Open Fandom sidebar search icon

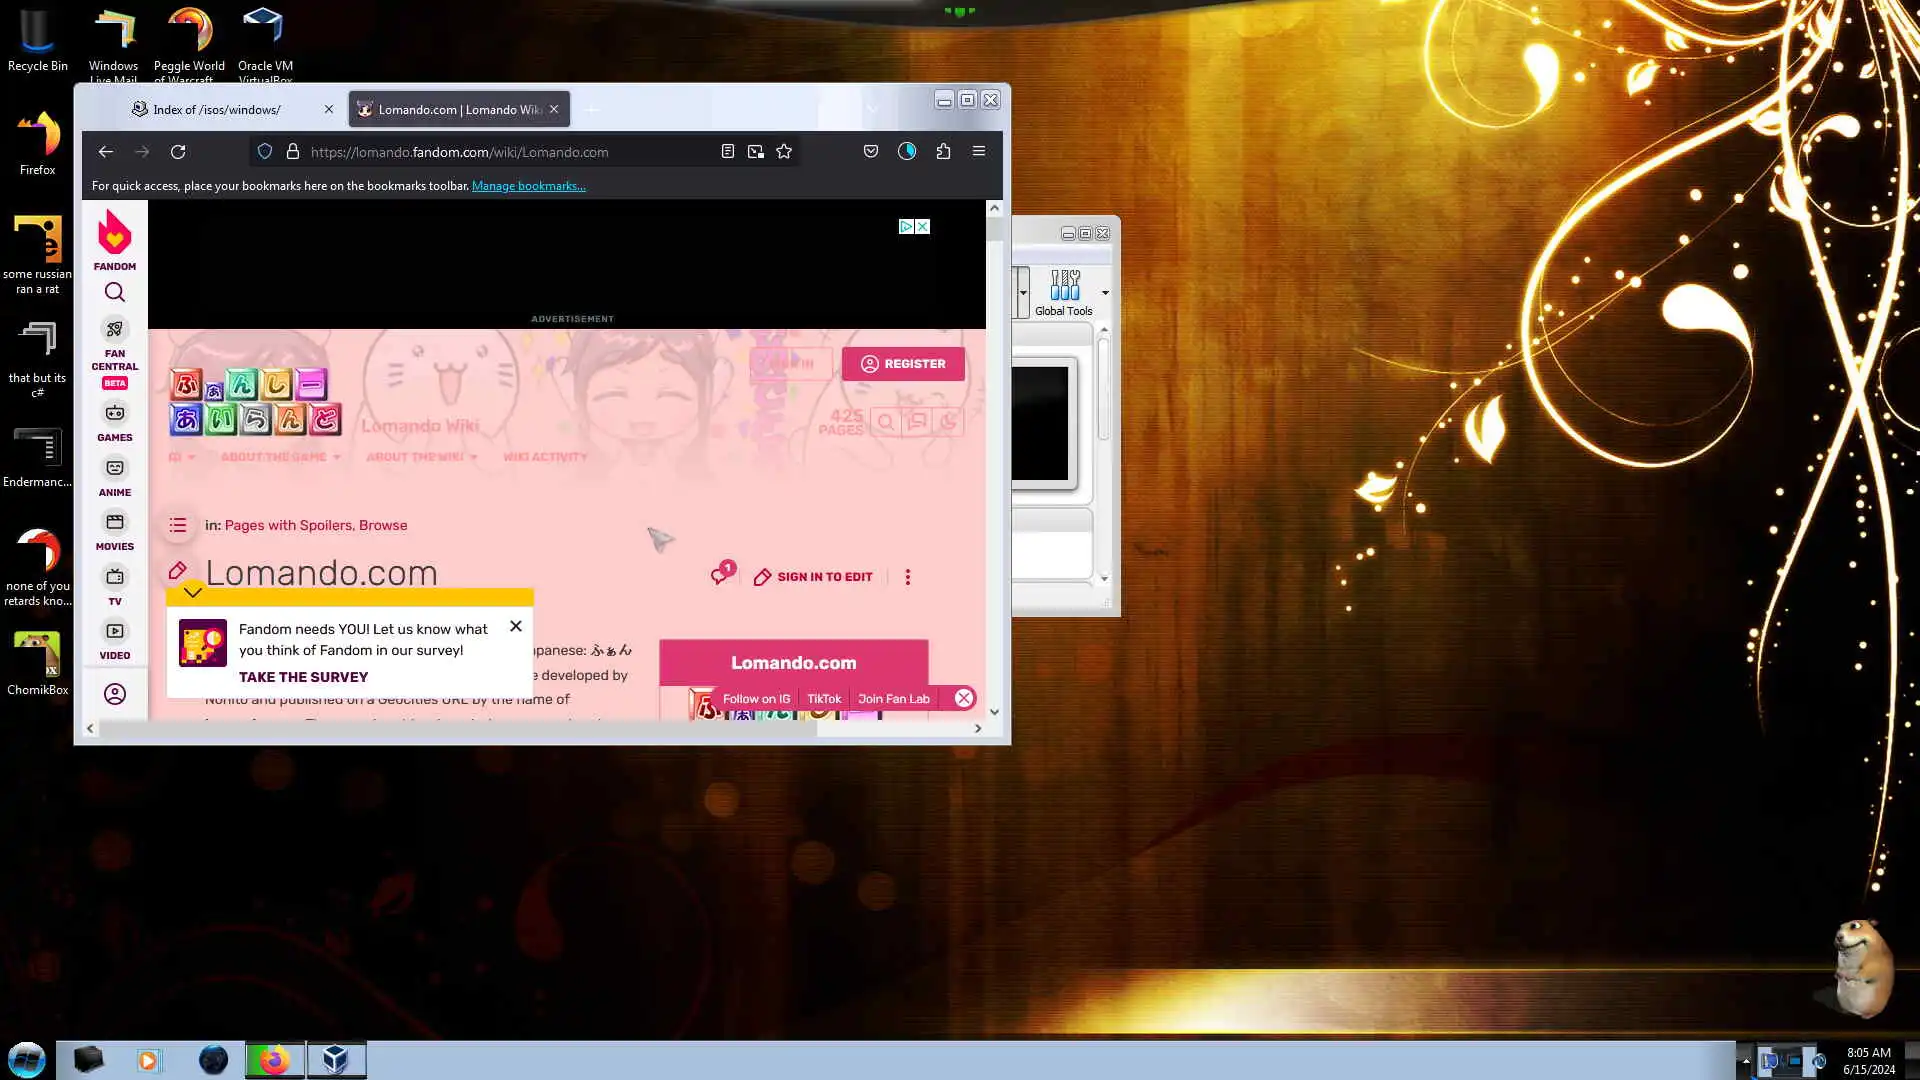pyautogui.click(x=115, y=292)
